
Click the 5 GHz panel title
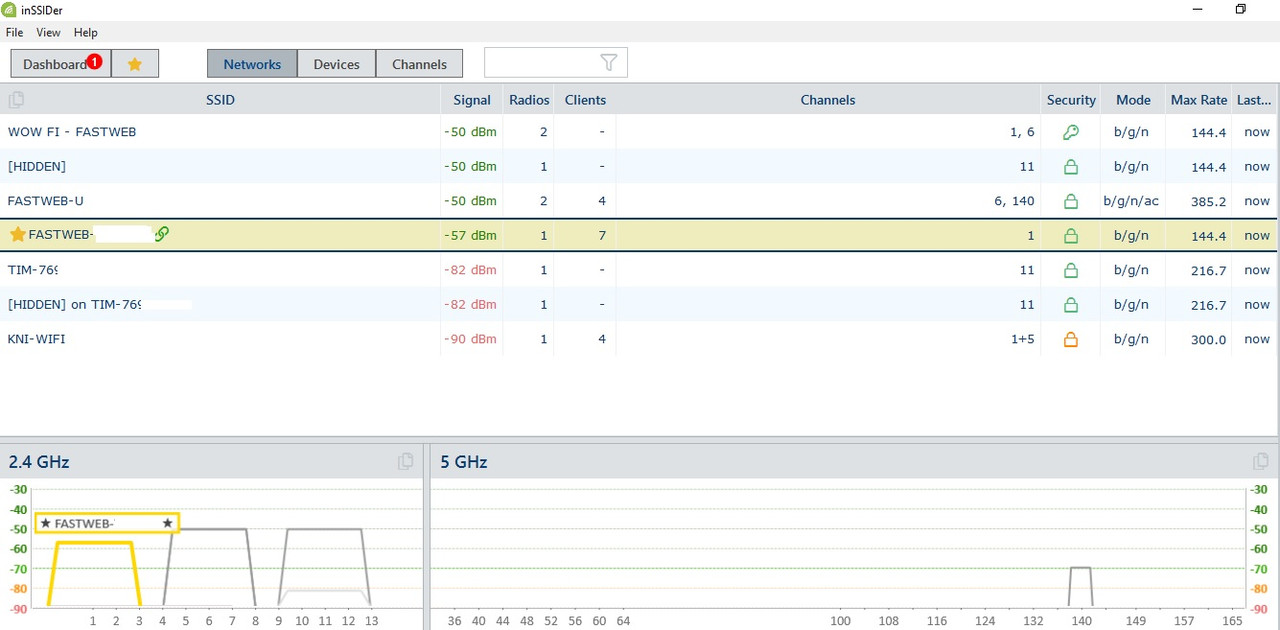coord(464,462)
